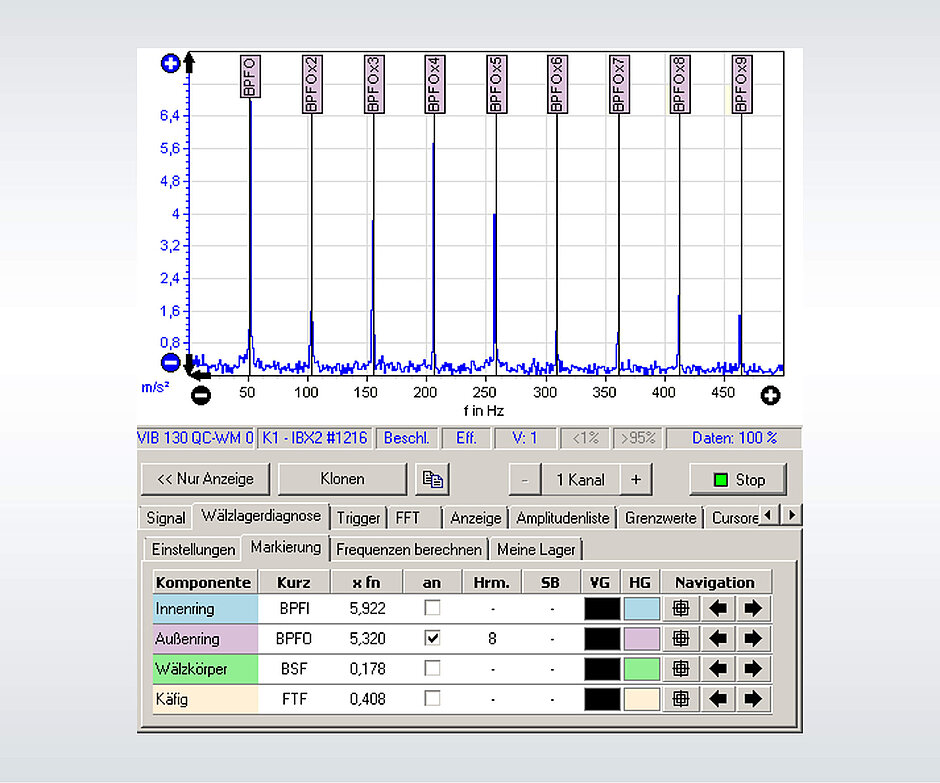Click the green HG color swatch for Wälzkörper
Image resolution: width=940 pixels, height=783 pixels.
coord(640,668)
